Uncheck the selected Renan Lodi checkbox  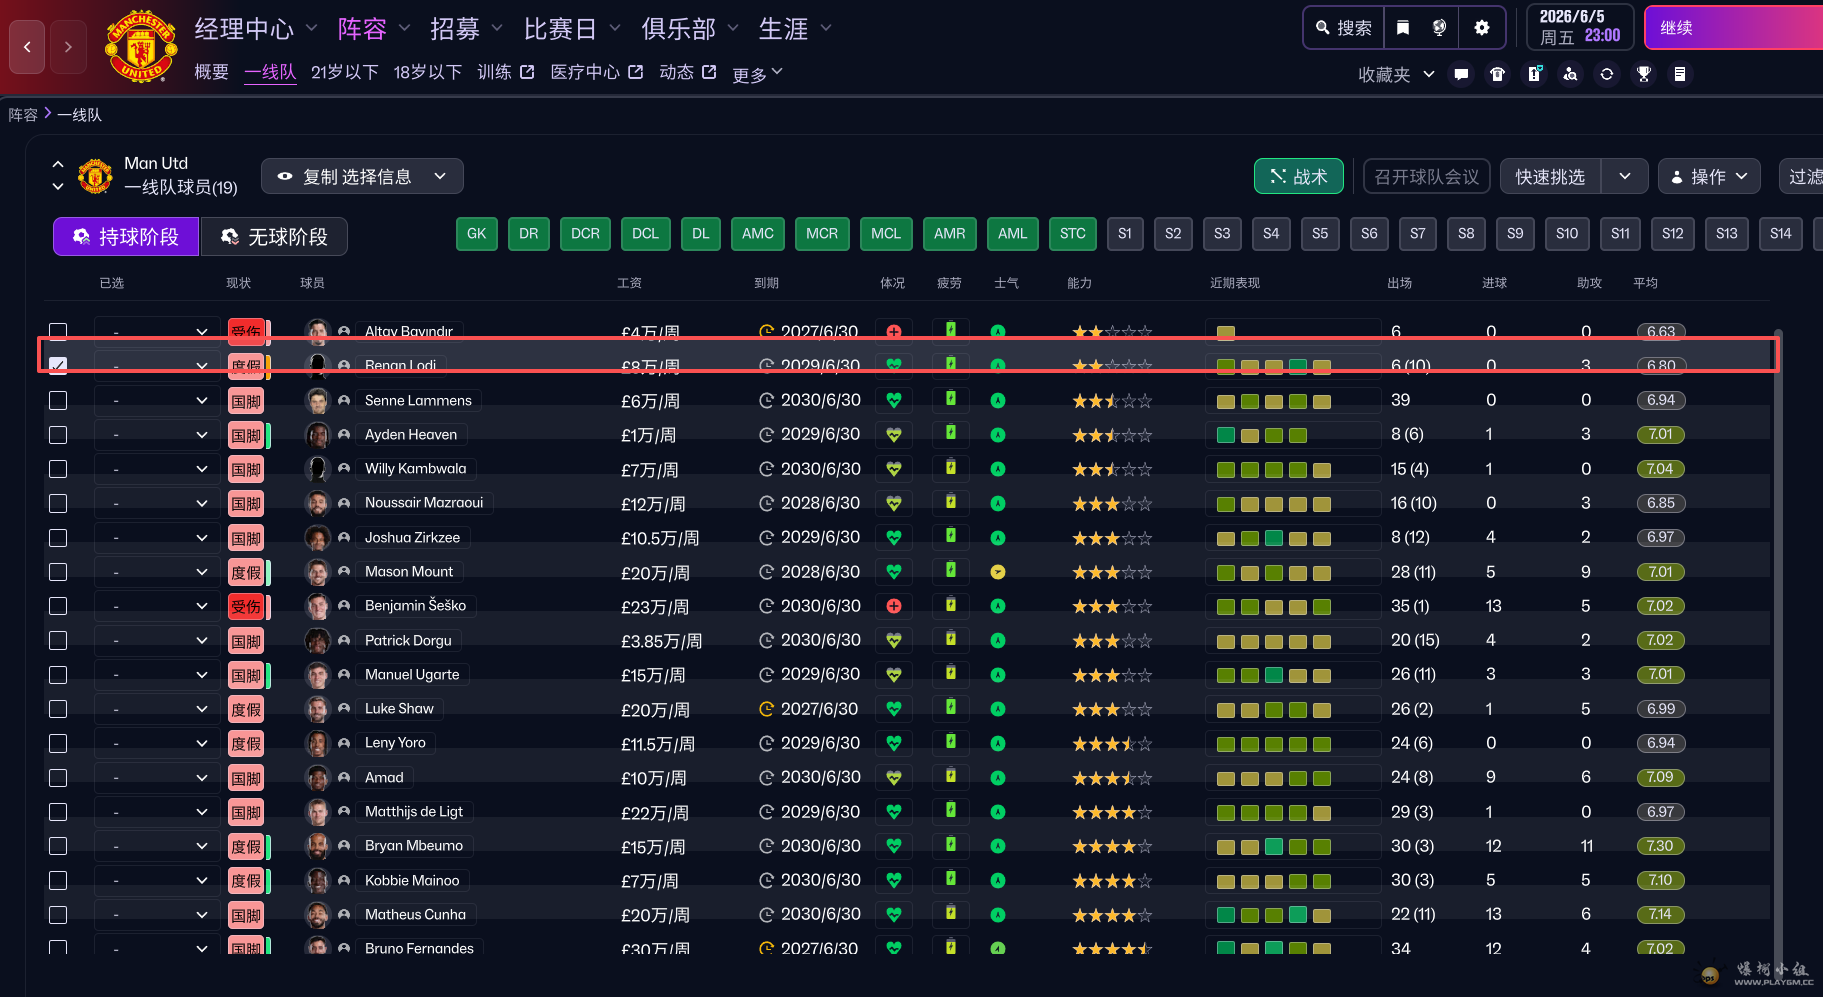pyautogui.click(x=59, y=366)
